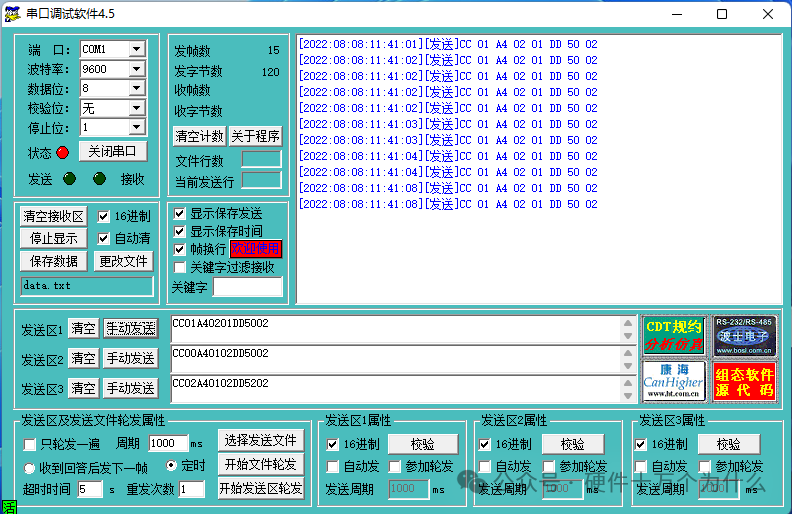The height and width of the screenshot is (514, 792).
Task: Enable 自动发 in 发送区1属性
Action: point(332,467)
